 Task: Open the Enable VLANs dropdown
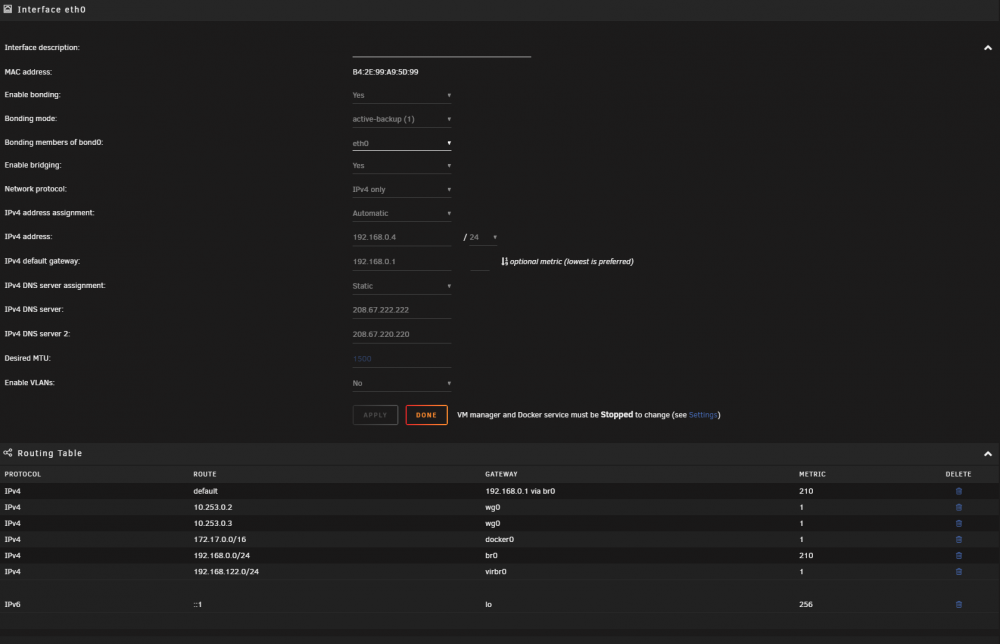click(402, 383)
